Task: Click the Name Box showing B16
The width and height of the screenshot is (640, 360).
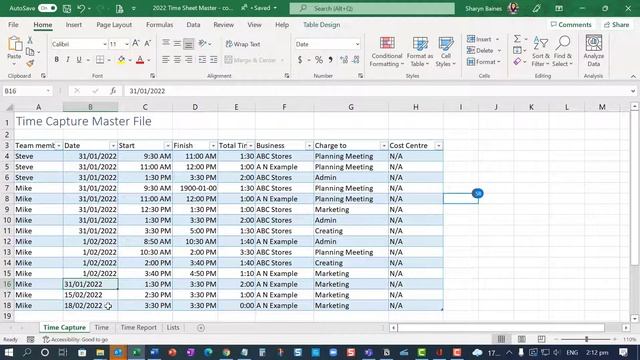Action: [27, 91]
